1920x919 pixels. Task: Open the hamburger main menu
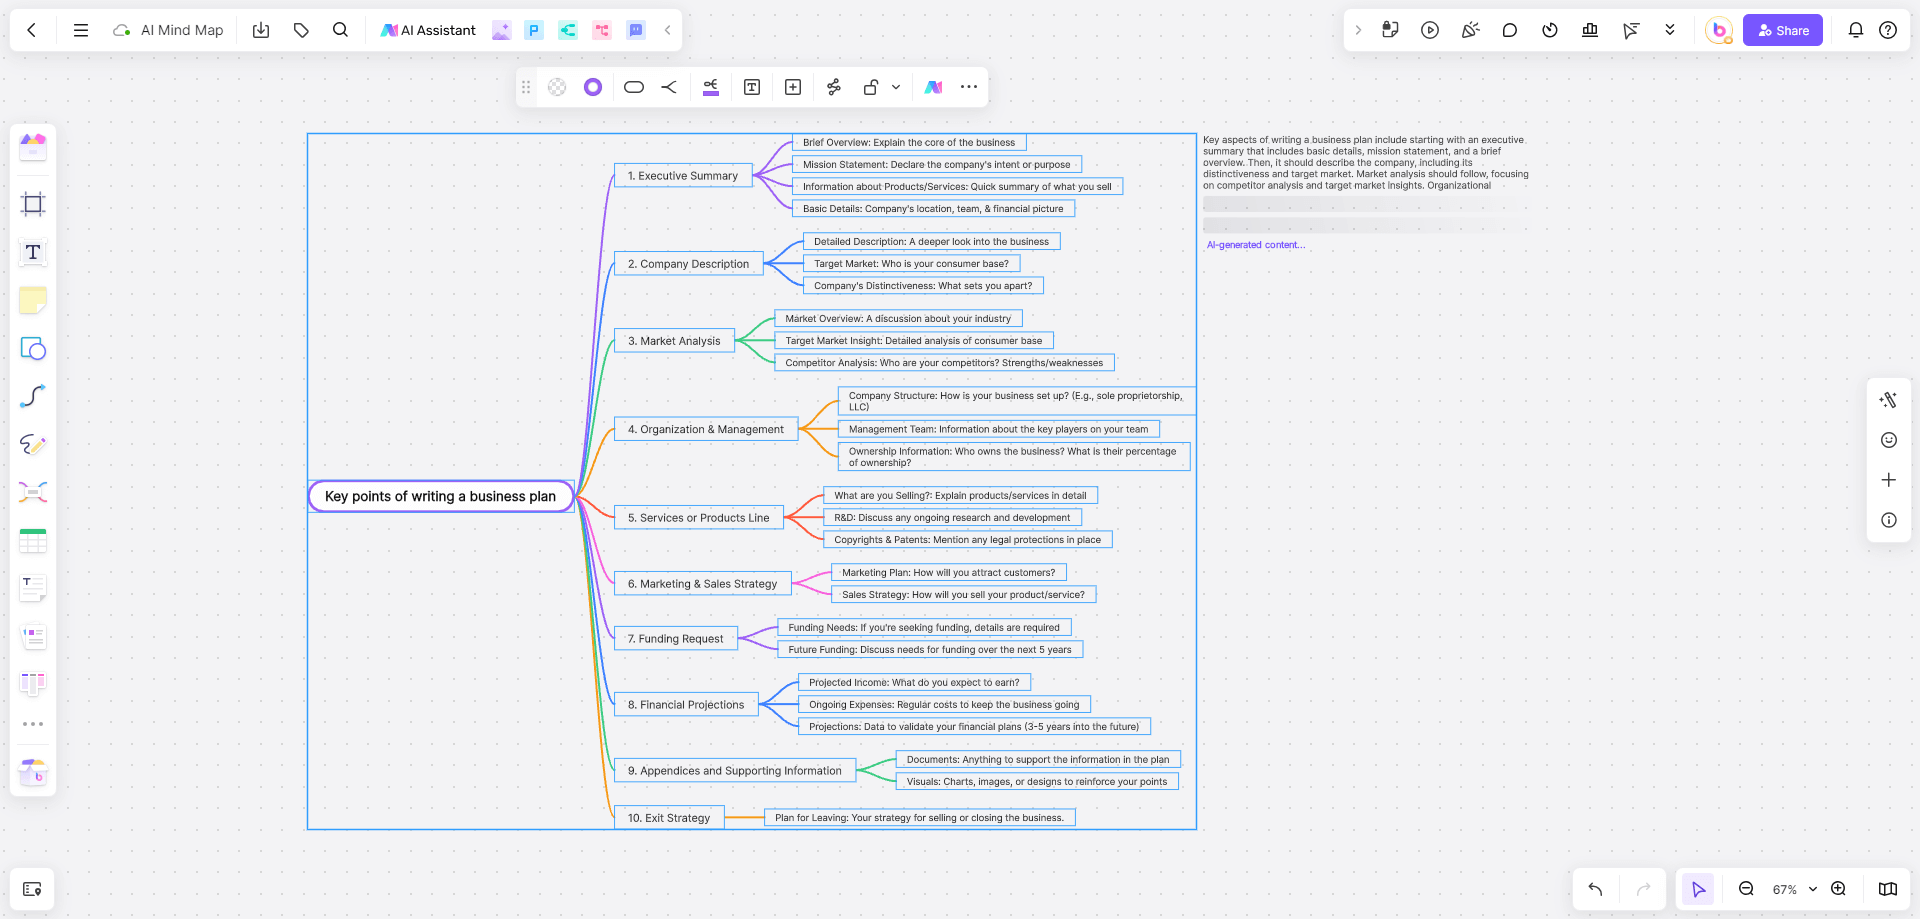pos(81,30)
